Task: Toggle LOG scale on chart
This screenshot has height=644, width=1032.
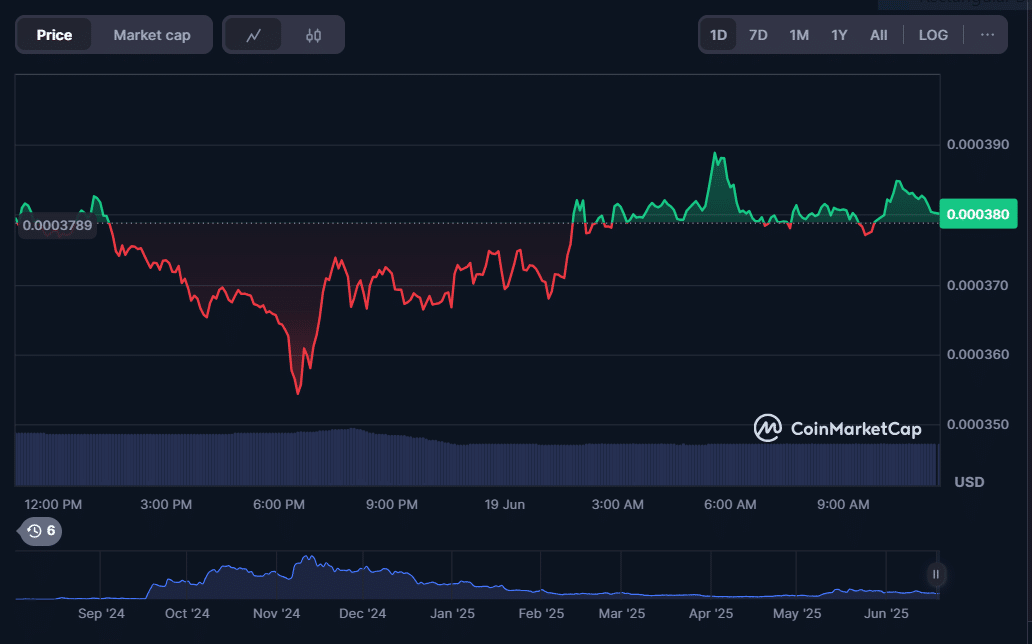Action: [x=933, y=35]
